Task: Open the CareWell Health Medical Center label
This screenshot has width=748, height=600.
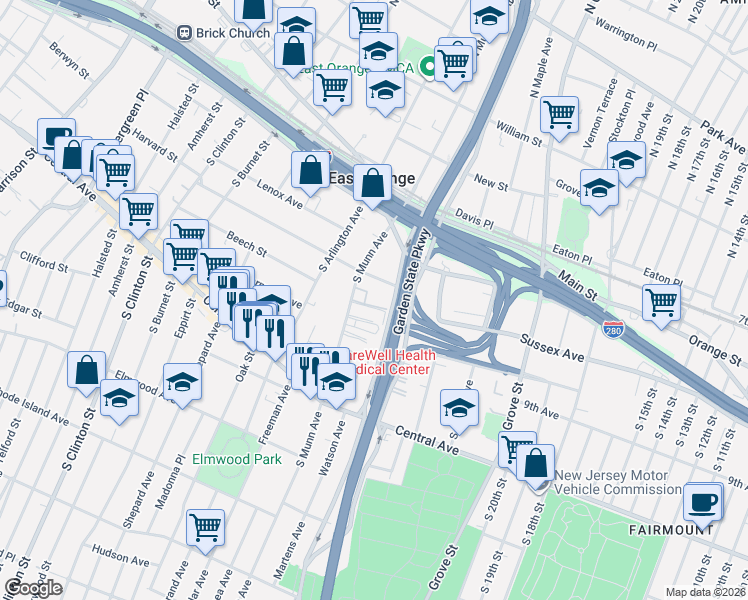Action: click(x=391, y=362)
